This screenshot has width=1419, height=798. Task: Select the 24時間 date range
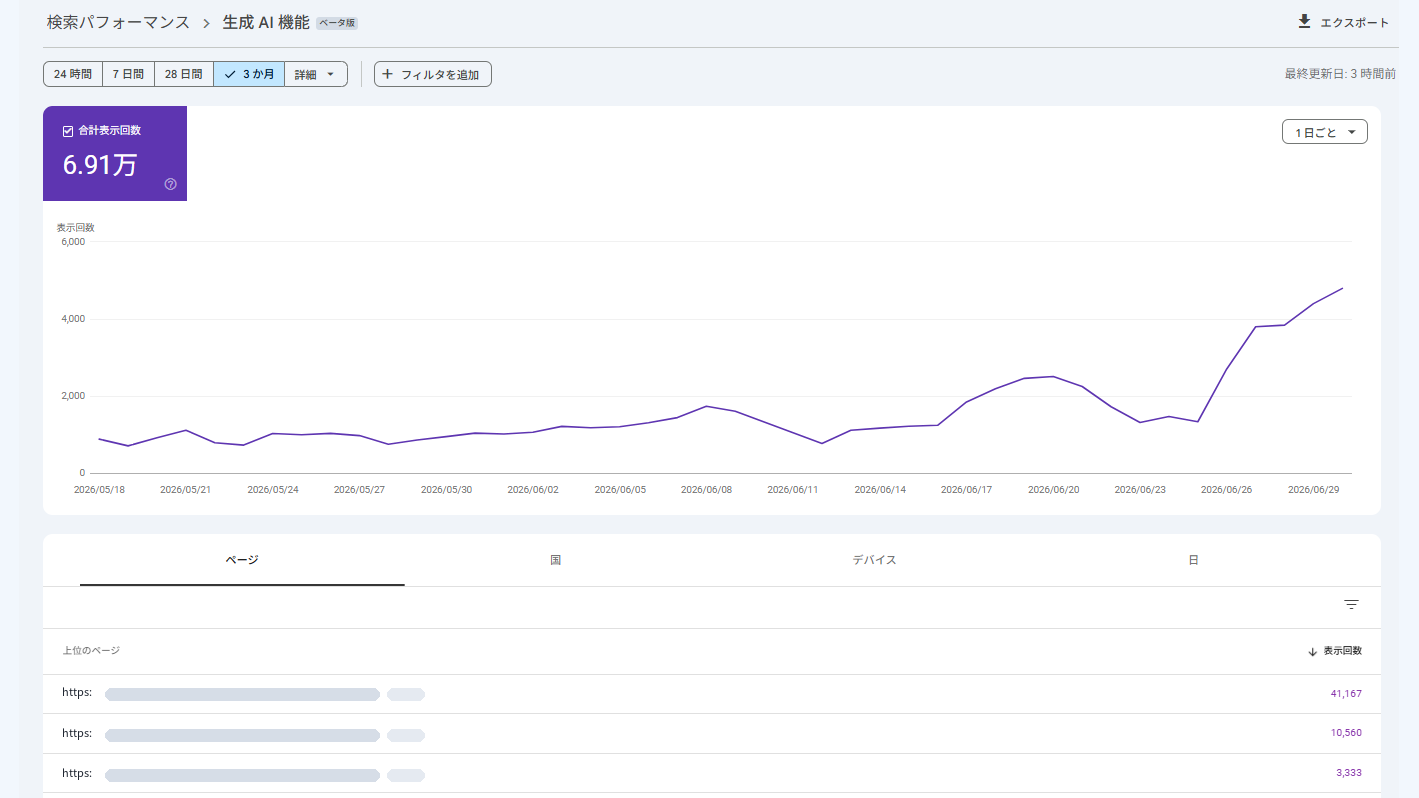tap(73, 74)
